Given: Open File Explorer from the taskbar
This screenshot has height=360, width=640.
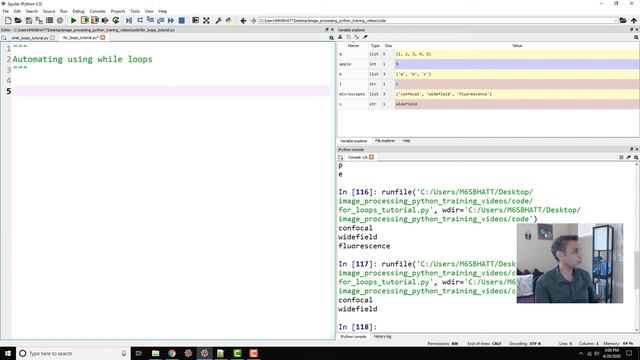Looking at the screenshot, I should coord(156,353).
